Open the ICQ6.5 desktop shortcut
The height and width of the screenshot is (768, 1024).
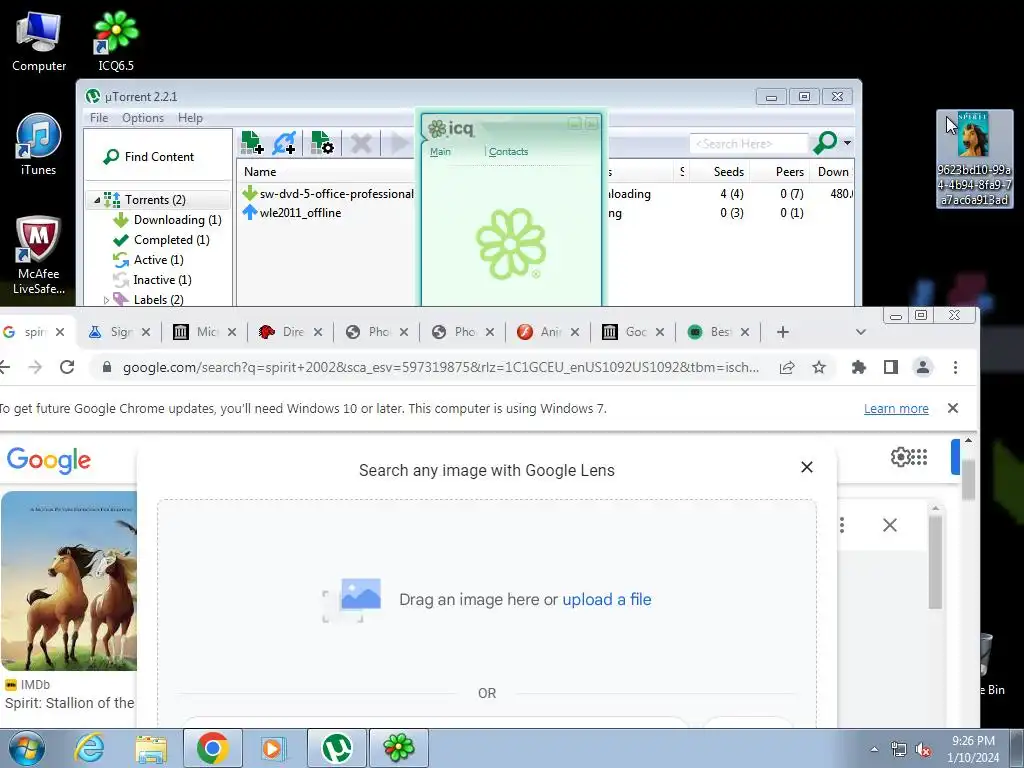pos(116,40)
